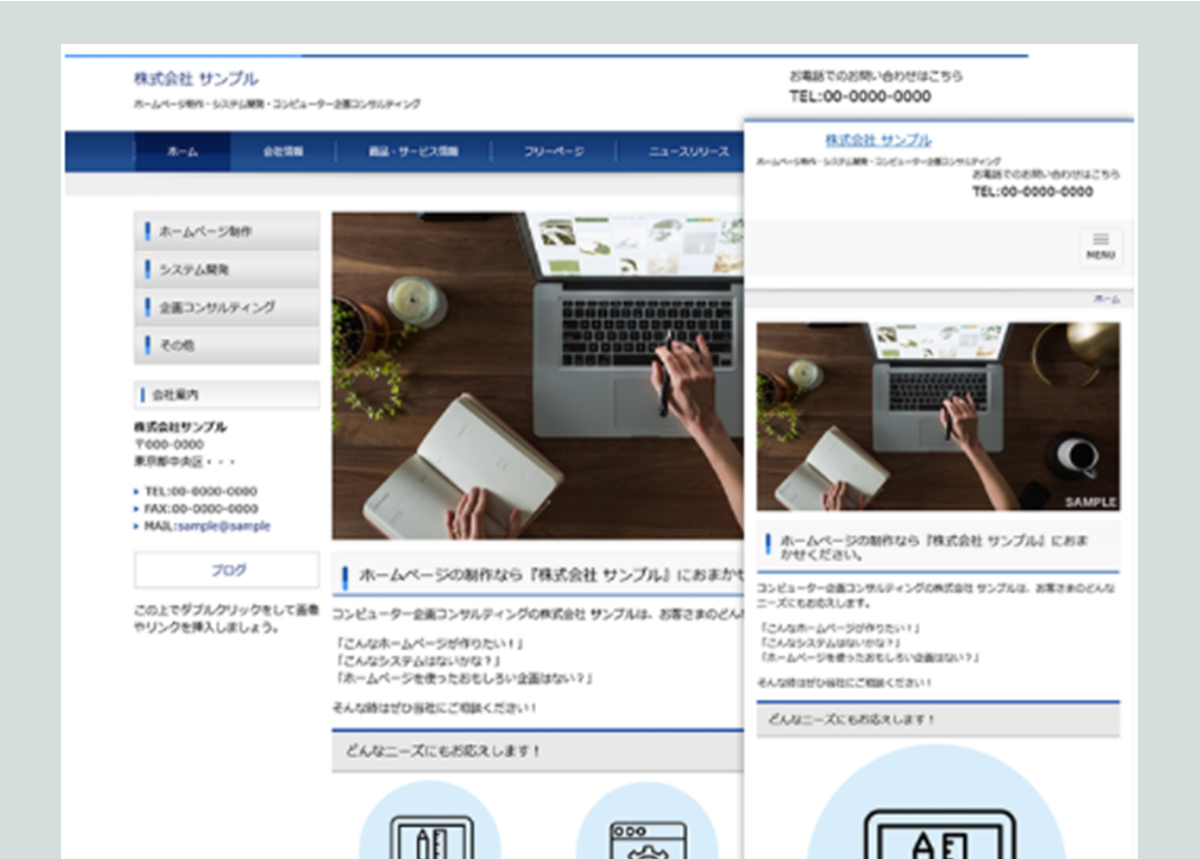The width and height of the screenshot is (1200, 859).
Task: Click the mobile hero image marked SAMPLE
Action: [938, 417]
